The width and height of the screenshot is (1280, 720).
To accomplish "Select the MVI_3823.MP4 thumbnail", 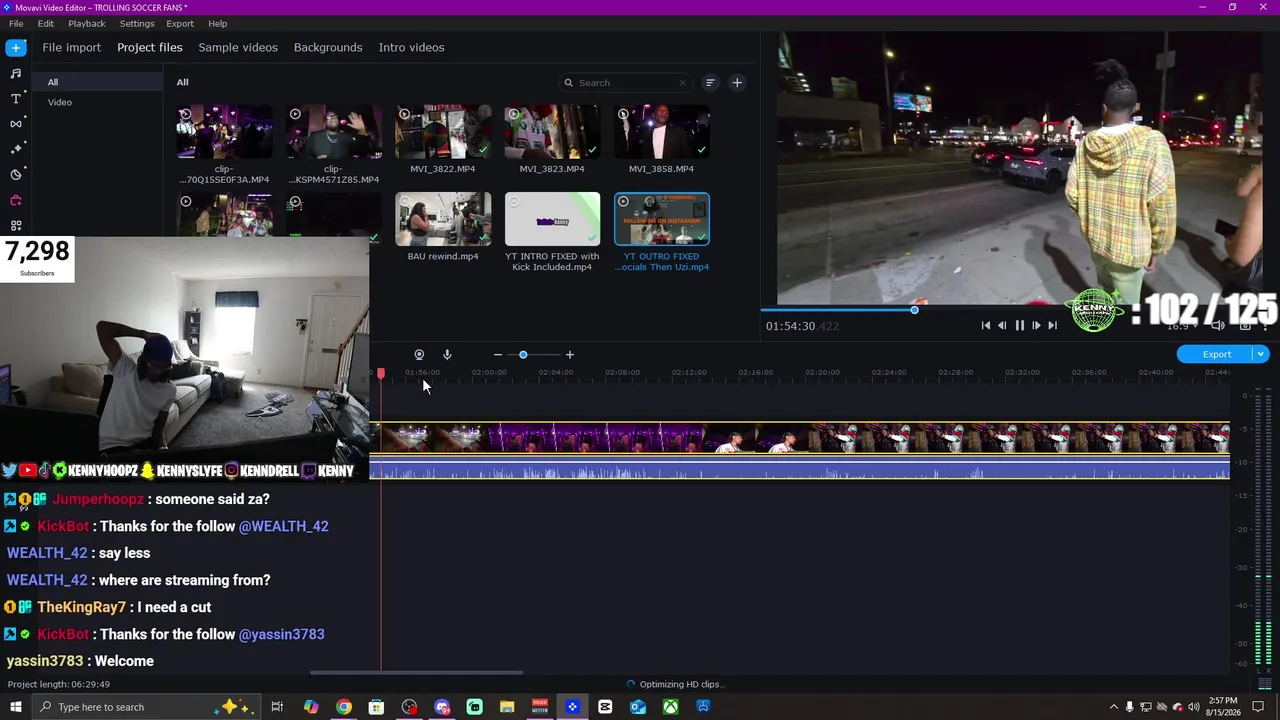I will point(552,132).
